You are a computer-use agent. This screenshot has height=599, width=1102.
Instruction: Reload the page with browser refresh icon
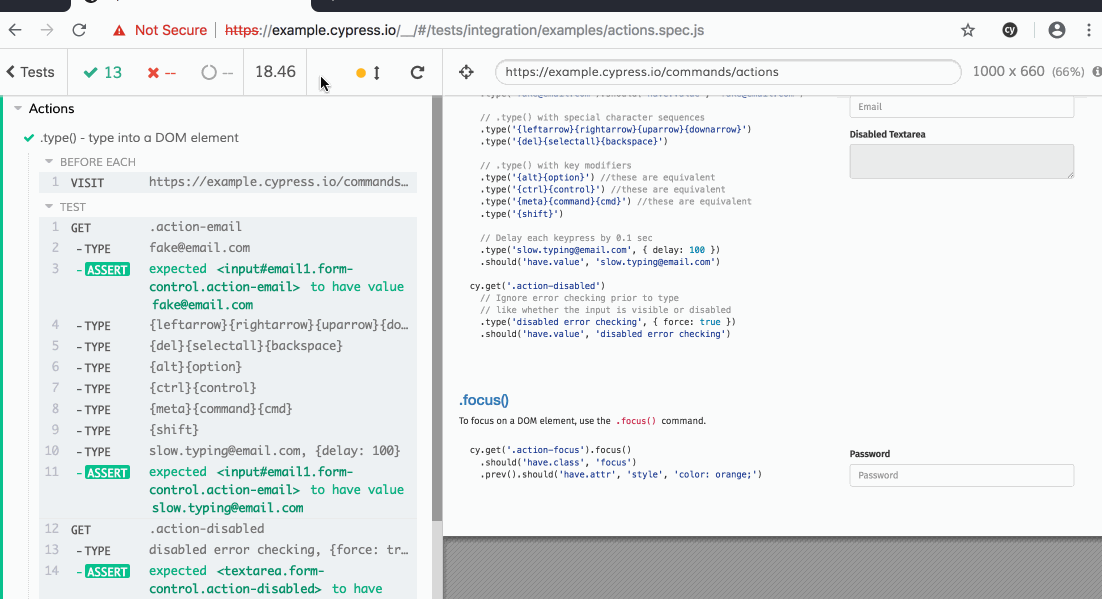tap(79, 30)
